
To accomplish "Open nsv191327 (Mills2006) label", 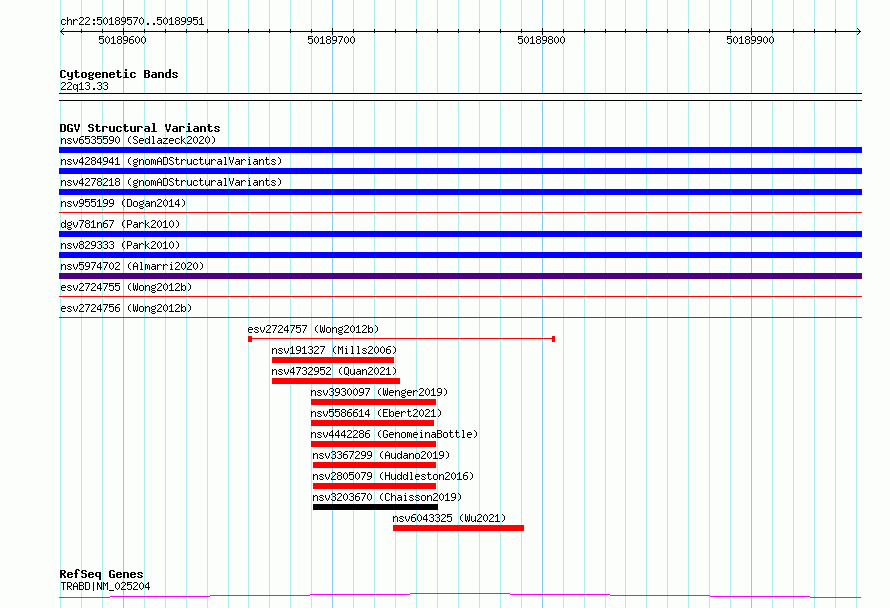I will pyautogui.click(x=334, y=350).
